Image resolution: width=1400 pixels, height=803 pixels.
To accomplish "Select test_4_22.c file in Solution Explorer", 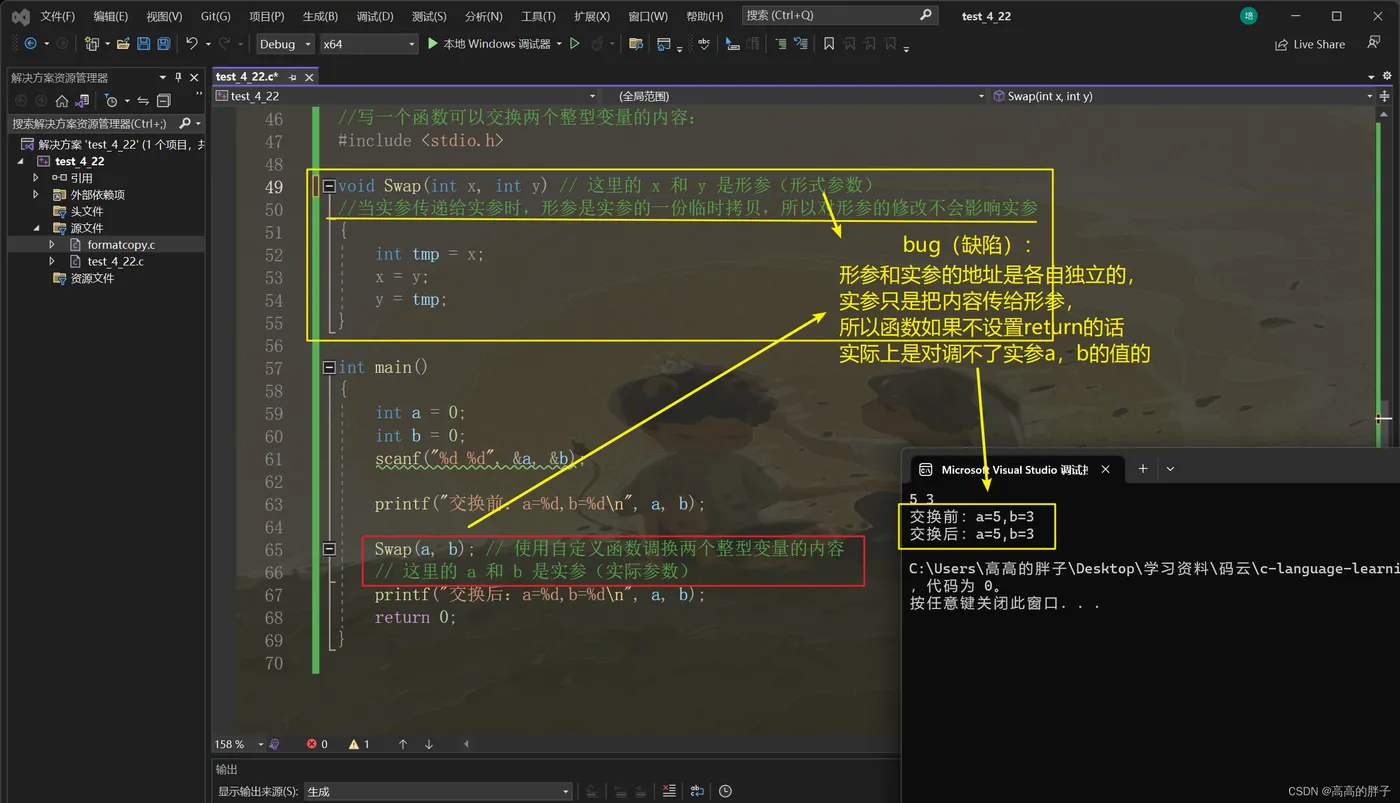I will click(x=115, y=261).
